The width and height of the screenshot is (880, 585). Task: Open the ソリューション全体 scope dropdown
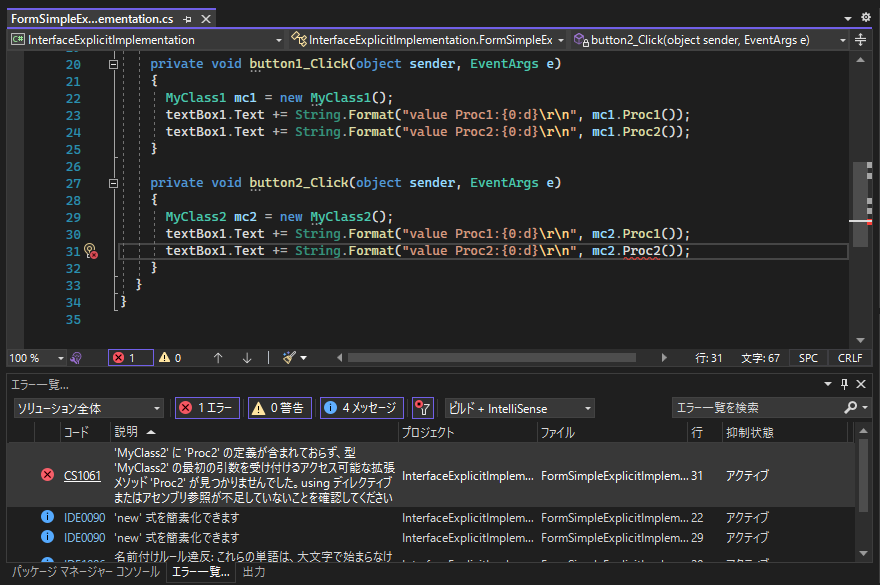(x=88, y=409)
